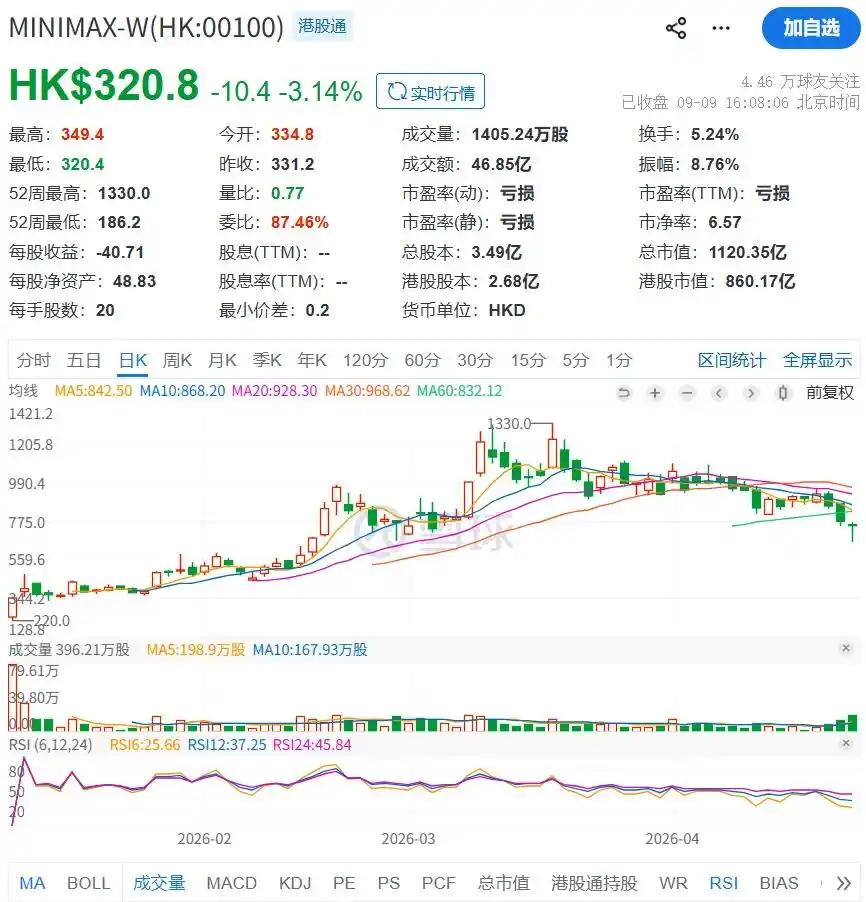Toggle the PE indicator

coord(344,883)
